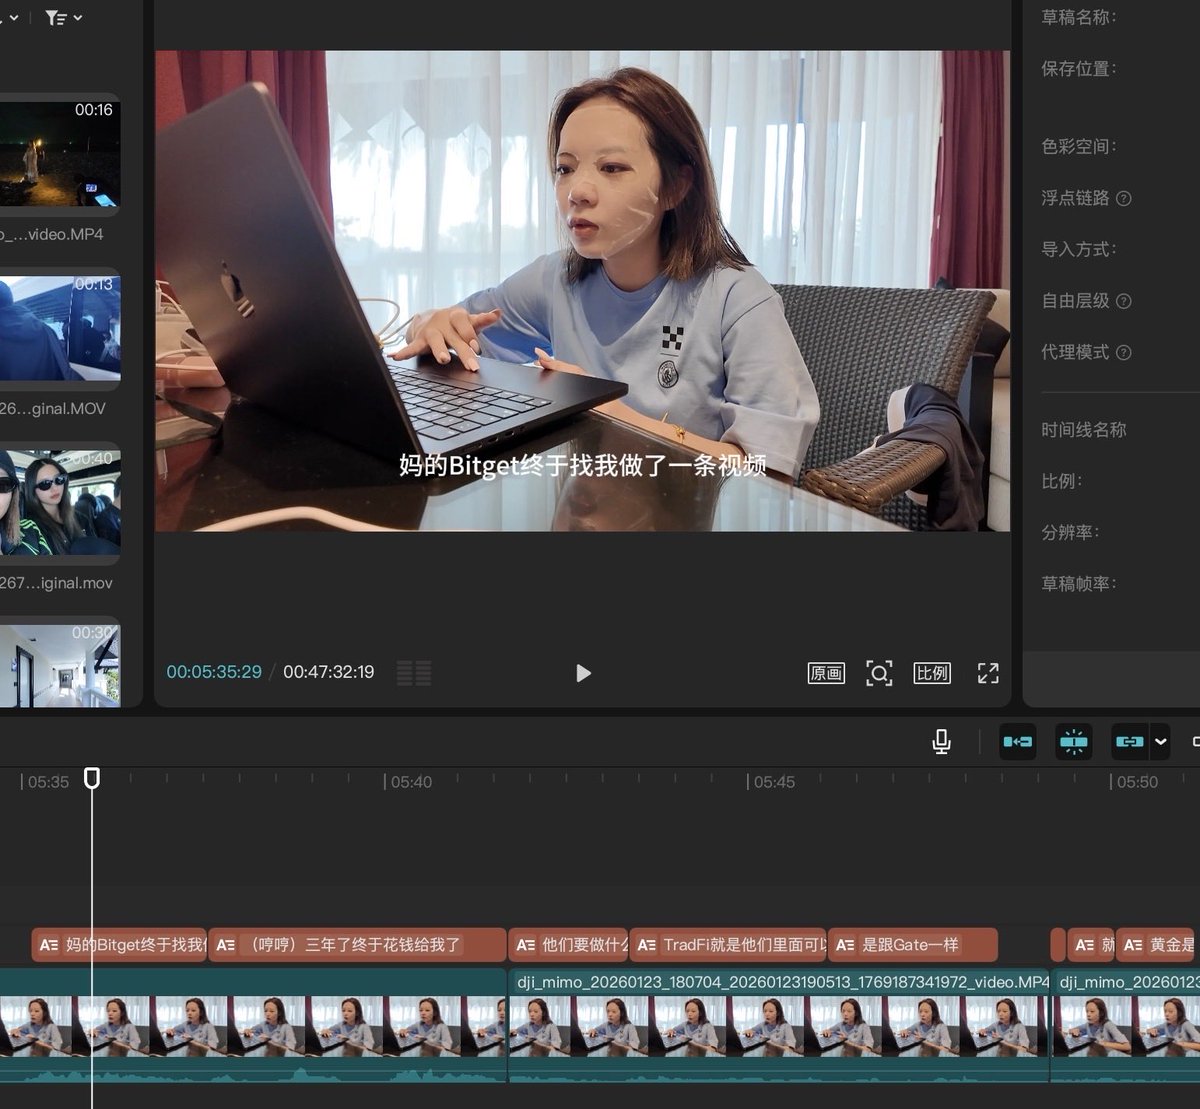Click help icon beside 浮点链路

(1124, 198)
